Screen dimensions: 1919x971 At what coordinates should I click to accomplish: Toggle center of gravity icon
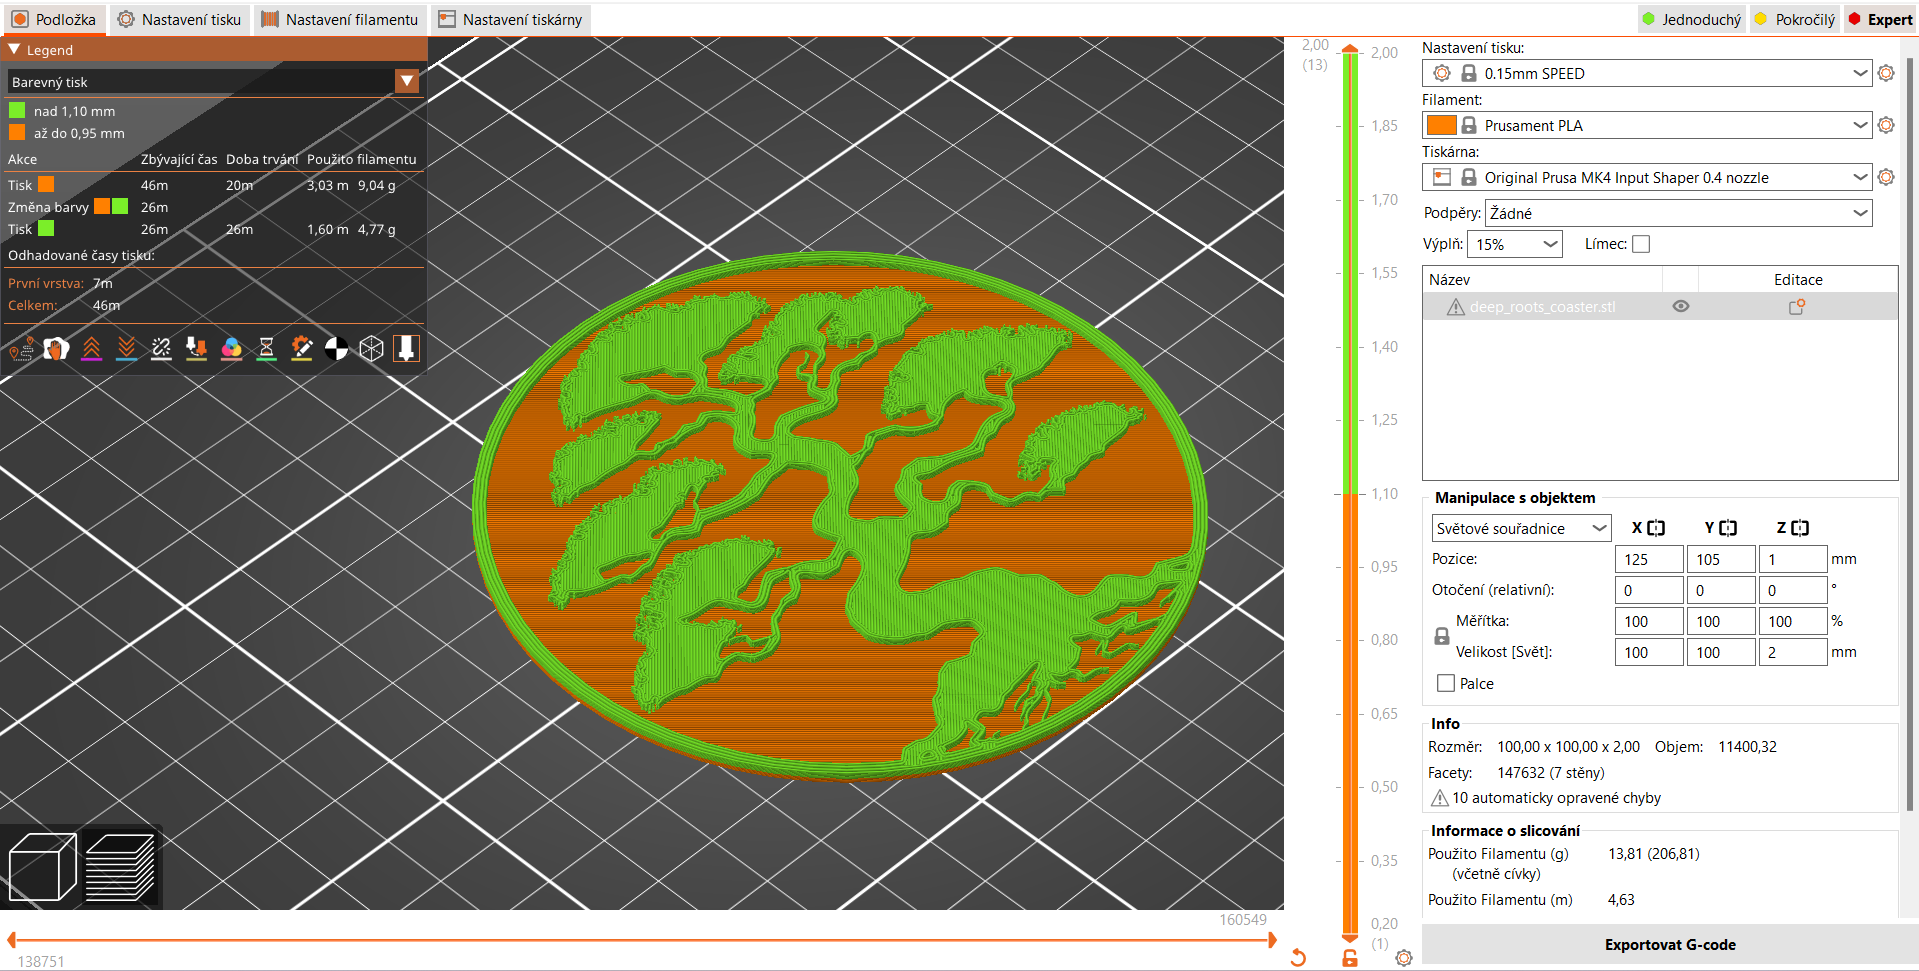coord(336,348)
